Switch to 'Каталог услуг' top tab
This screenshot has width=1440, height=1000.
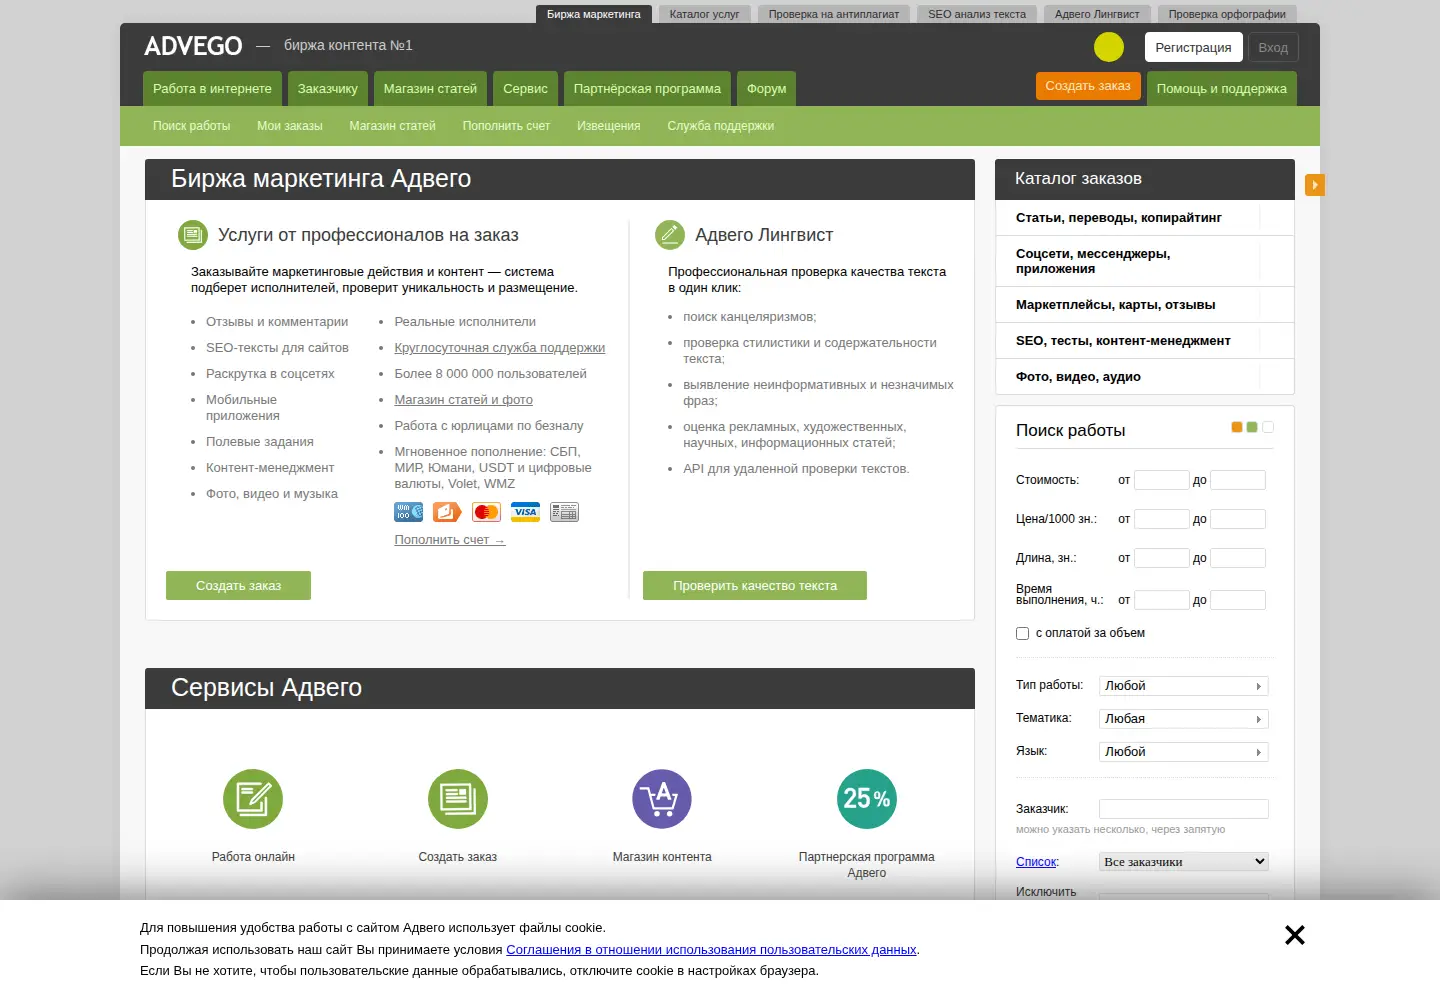pos(704,14)
